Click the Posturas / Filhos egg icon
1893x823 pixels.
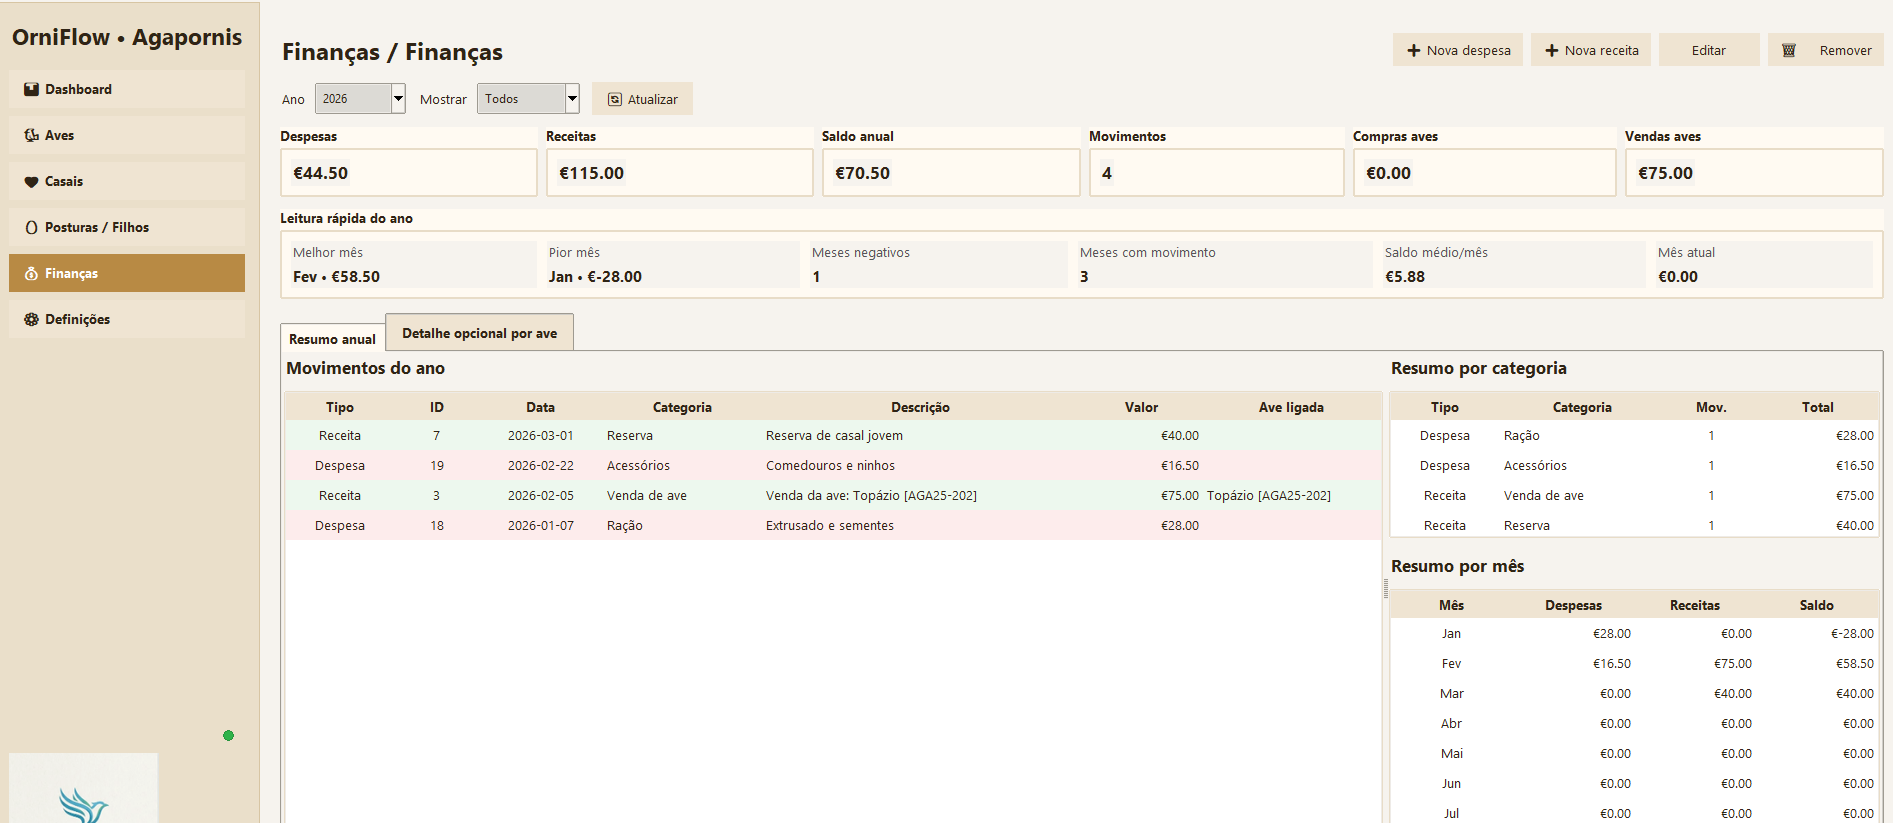click(x=31, y=228)
